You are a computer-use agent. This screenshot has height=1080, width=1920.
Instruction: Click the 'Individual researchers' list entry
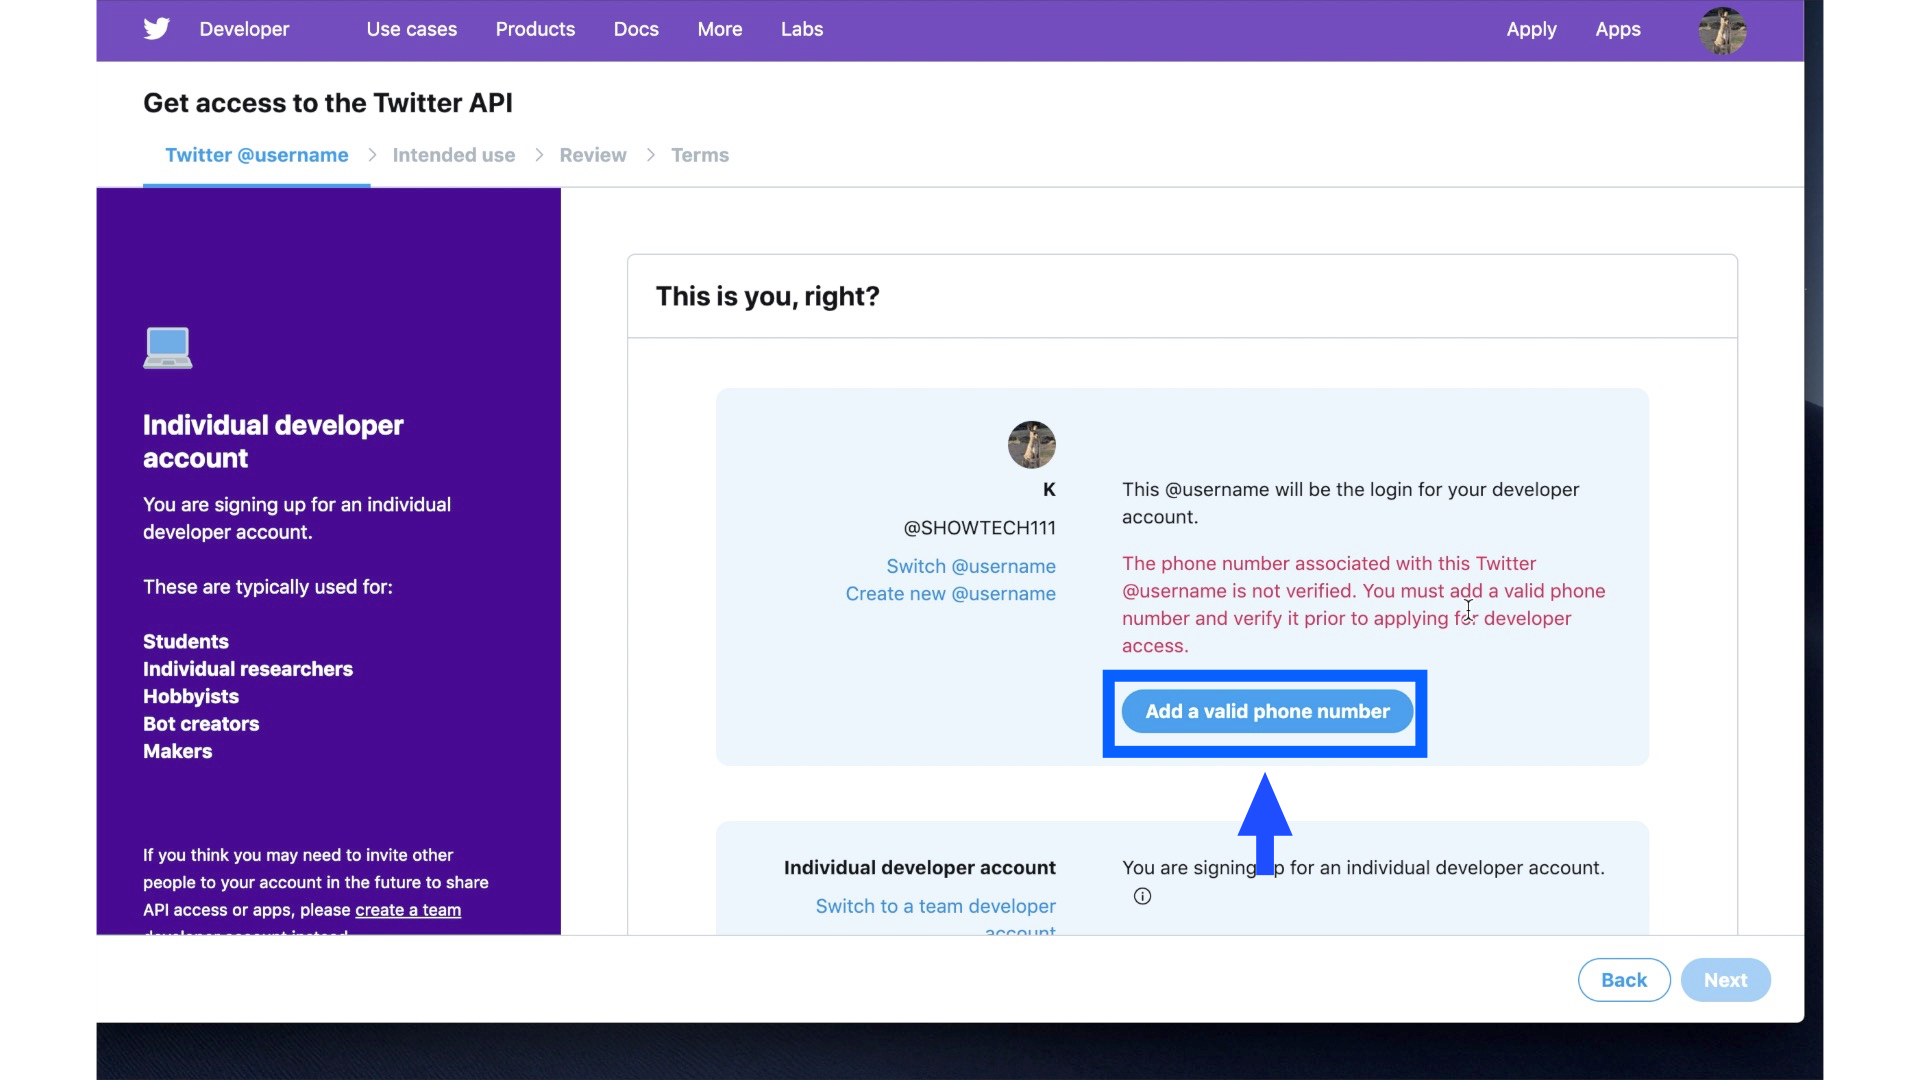[x=248, y=669]
